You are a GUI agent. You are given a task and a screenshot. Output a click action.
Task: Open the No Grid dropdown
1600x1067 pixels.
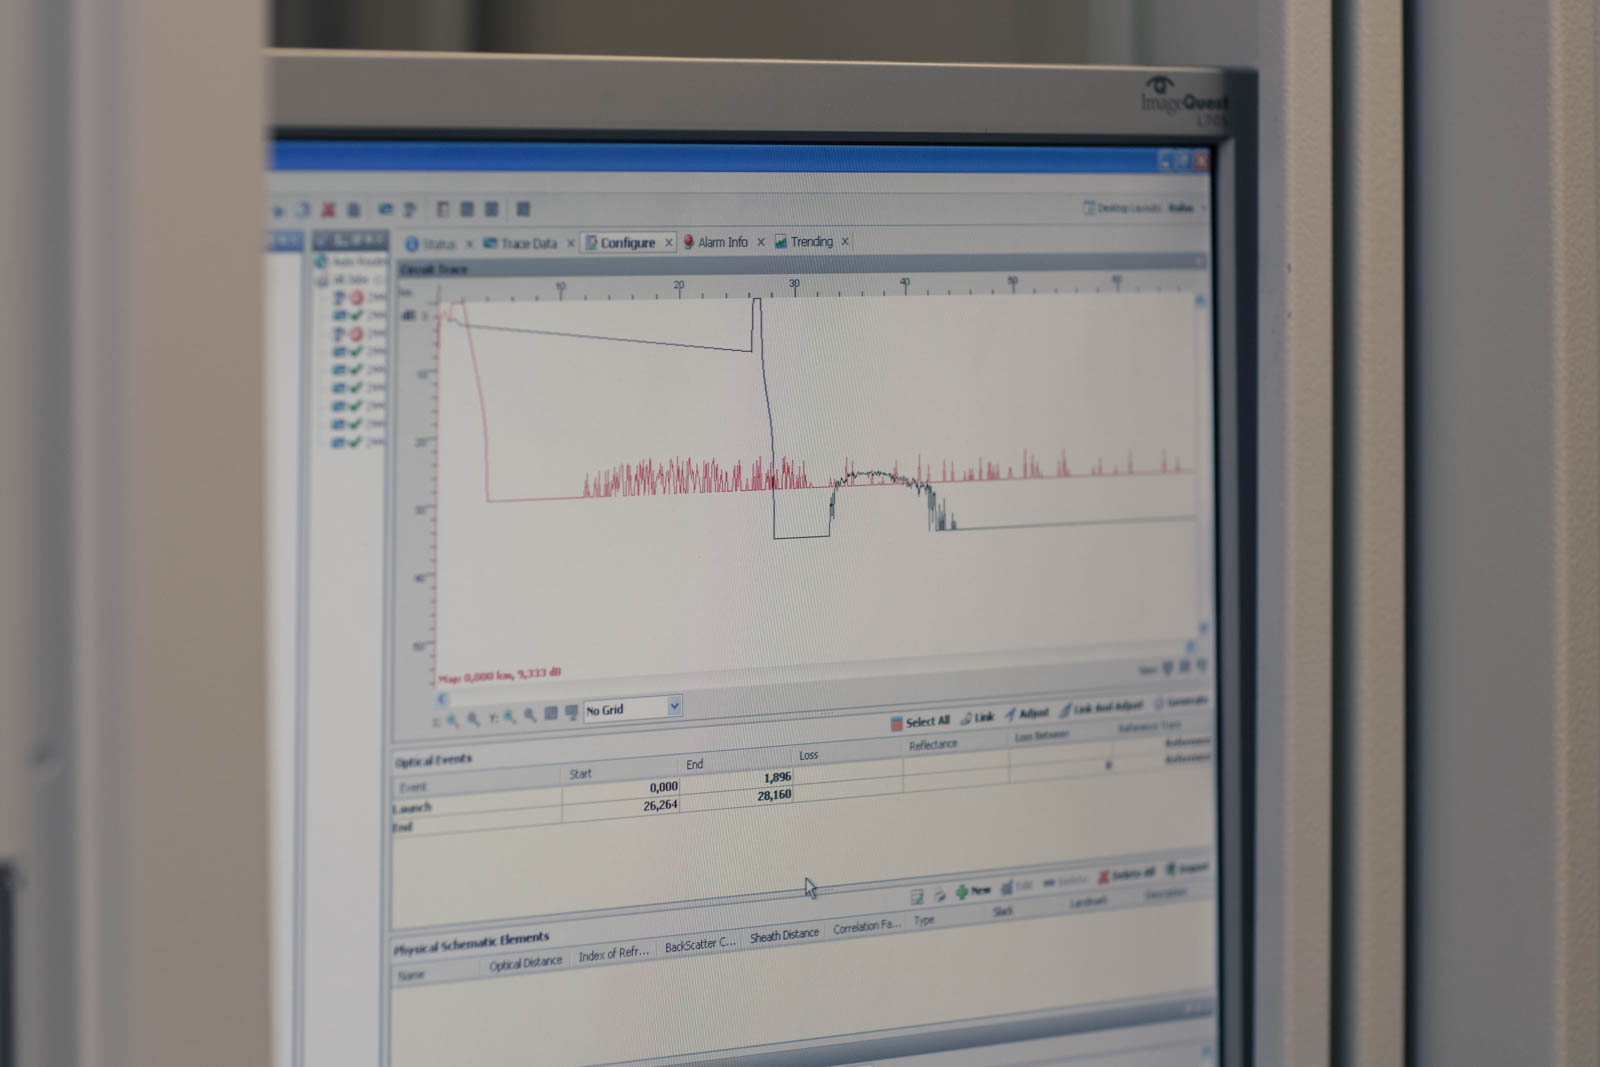[x=674, y=706]
